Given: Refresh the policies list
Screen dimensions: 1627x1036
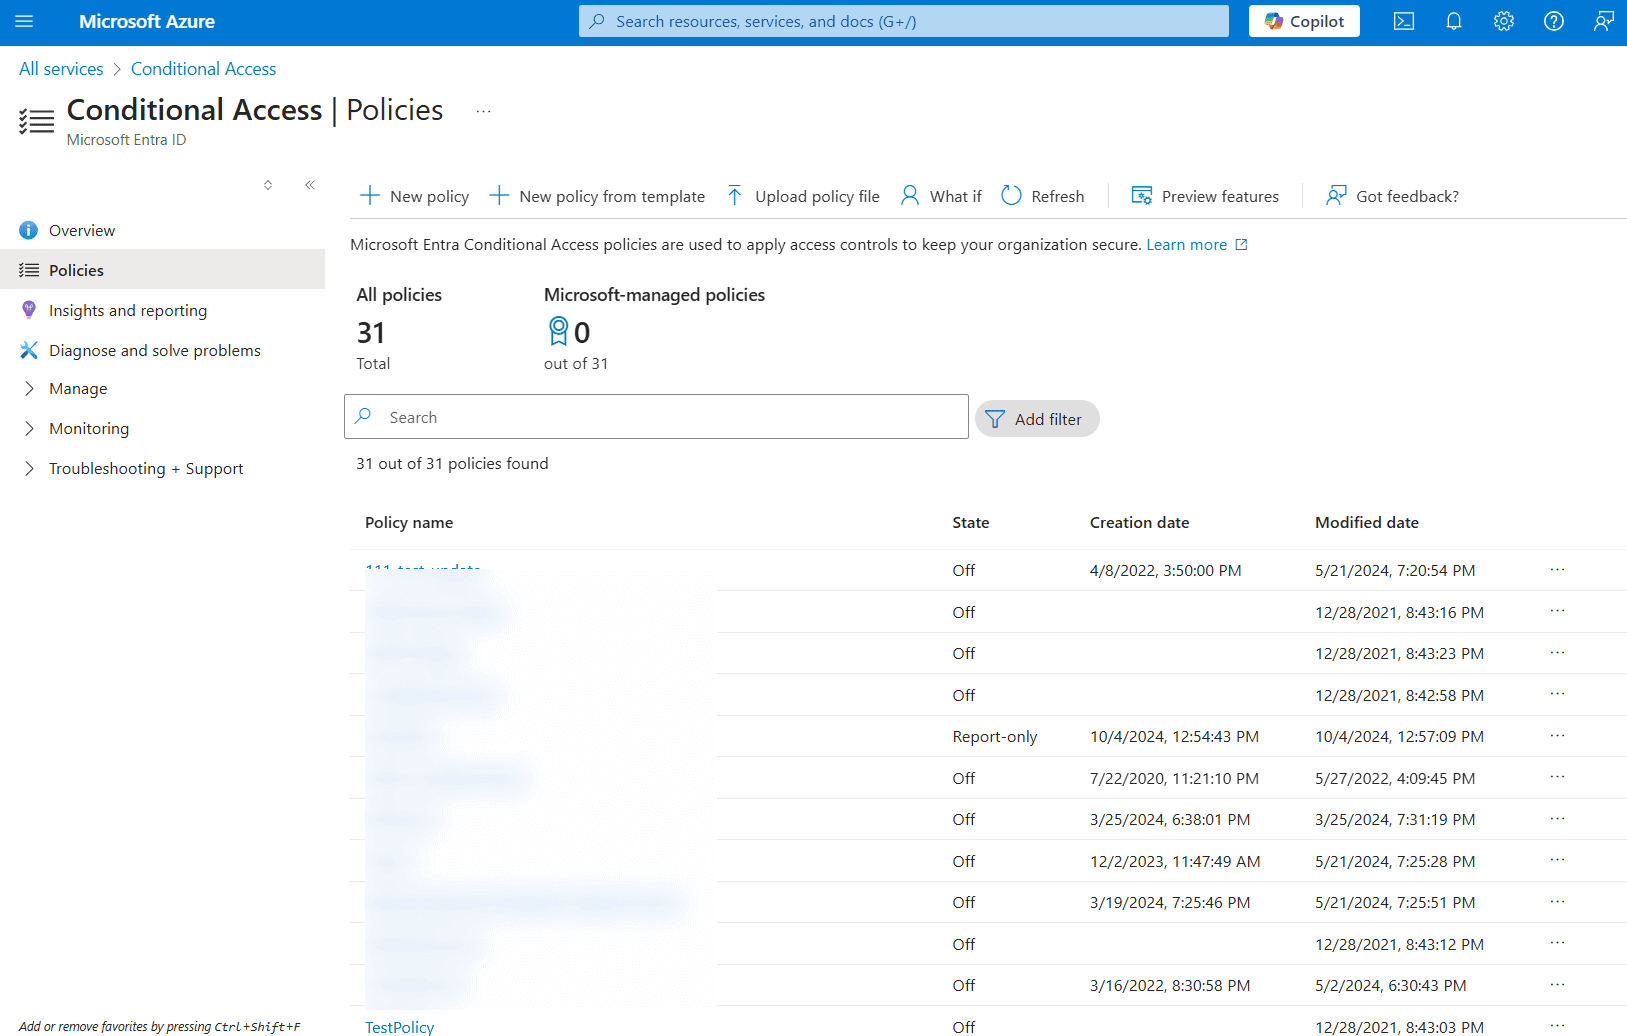Looking at the screenshot, I should (1042, 195).
